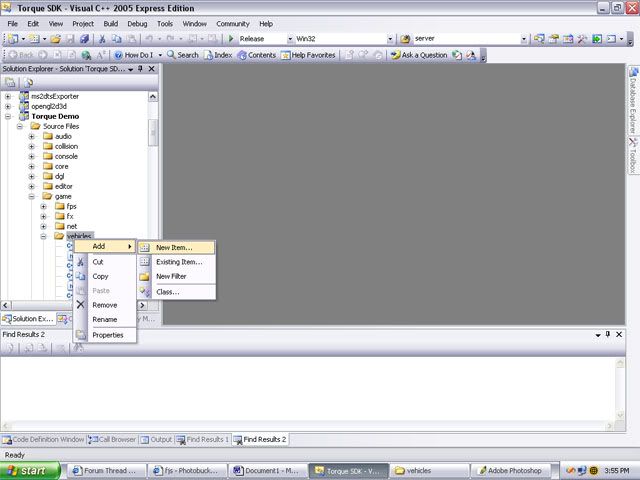Collapse the Torque Demo project node
Image resolution: width=640 pixels, height=480 pixels.
click(x=9, y=116)
